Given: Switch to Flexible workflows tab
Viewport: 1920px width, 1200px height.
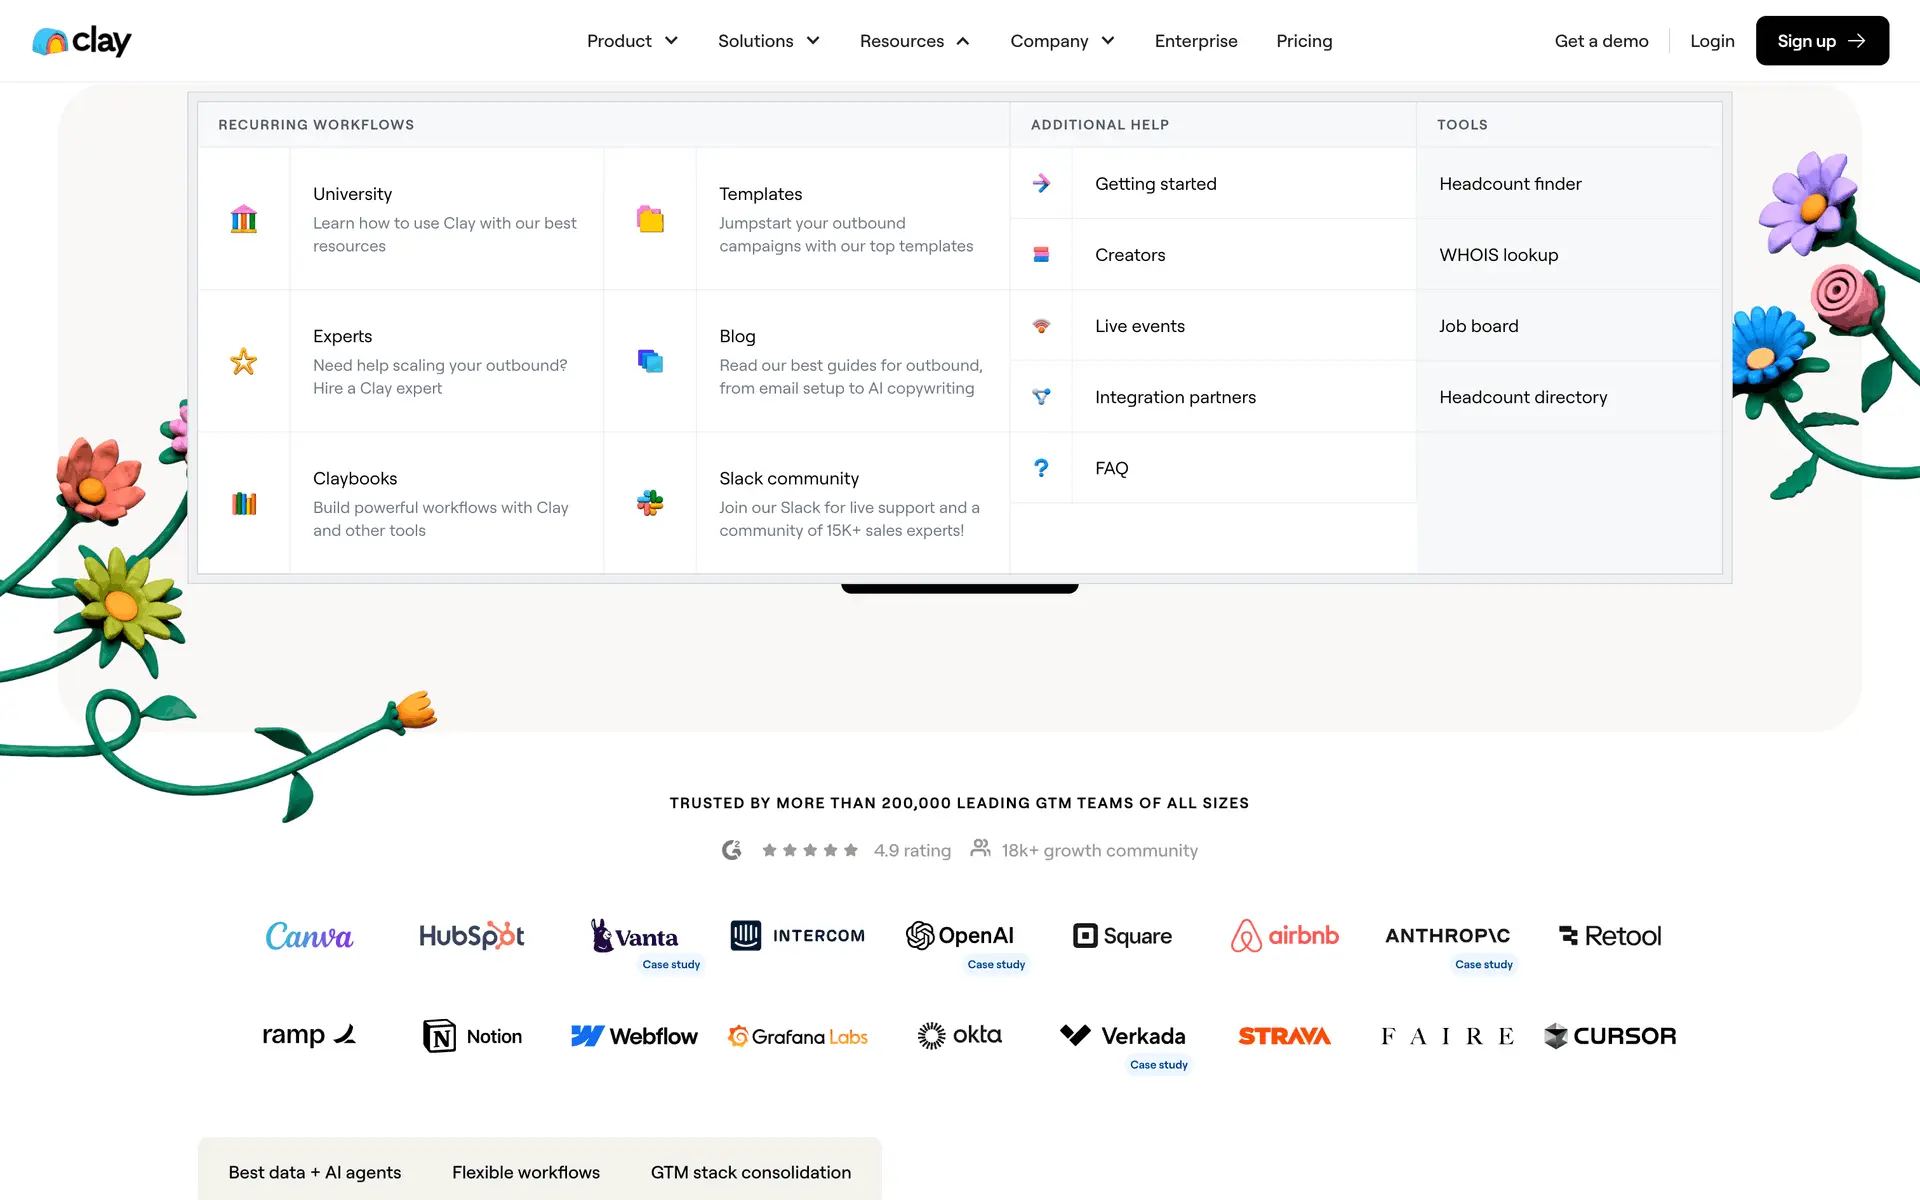Looking at the screenshot, I should pos(526,1172).
